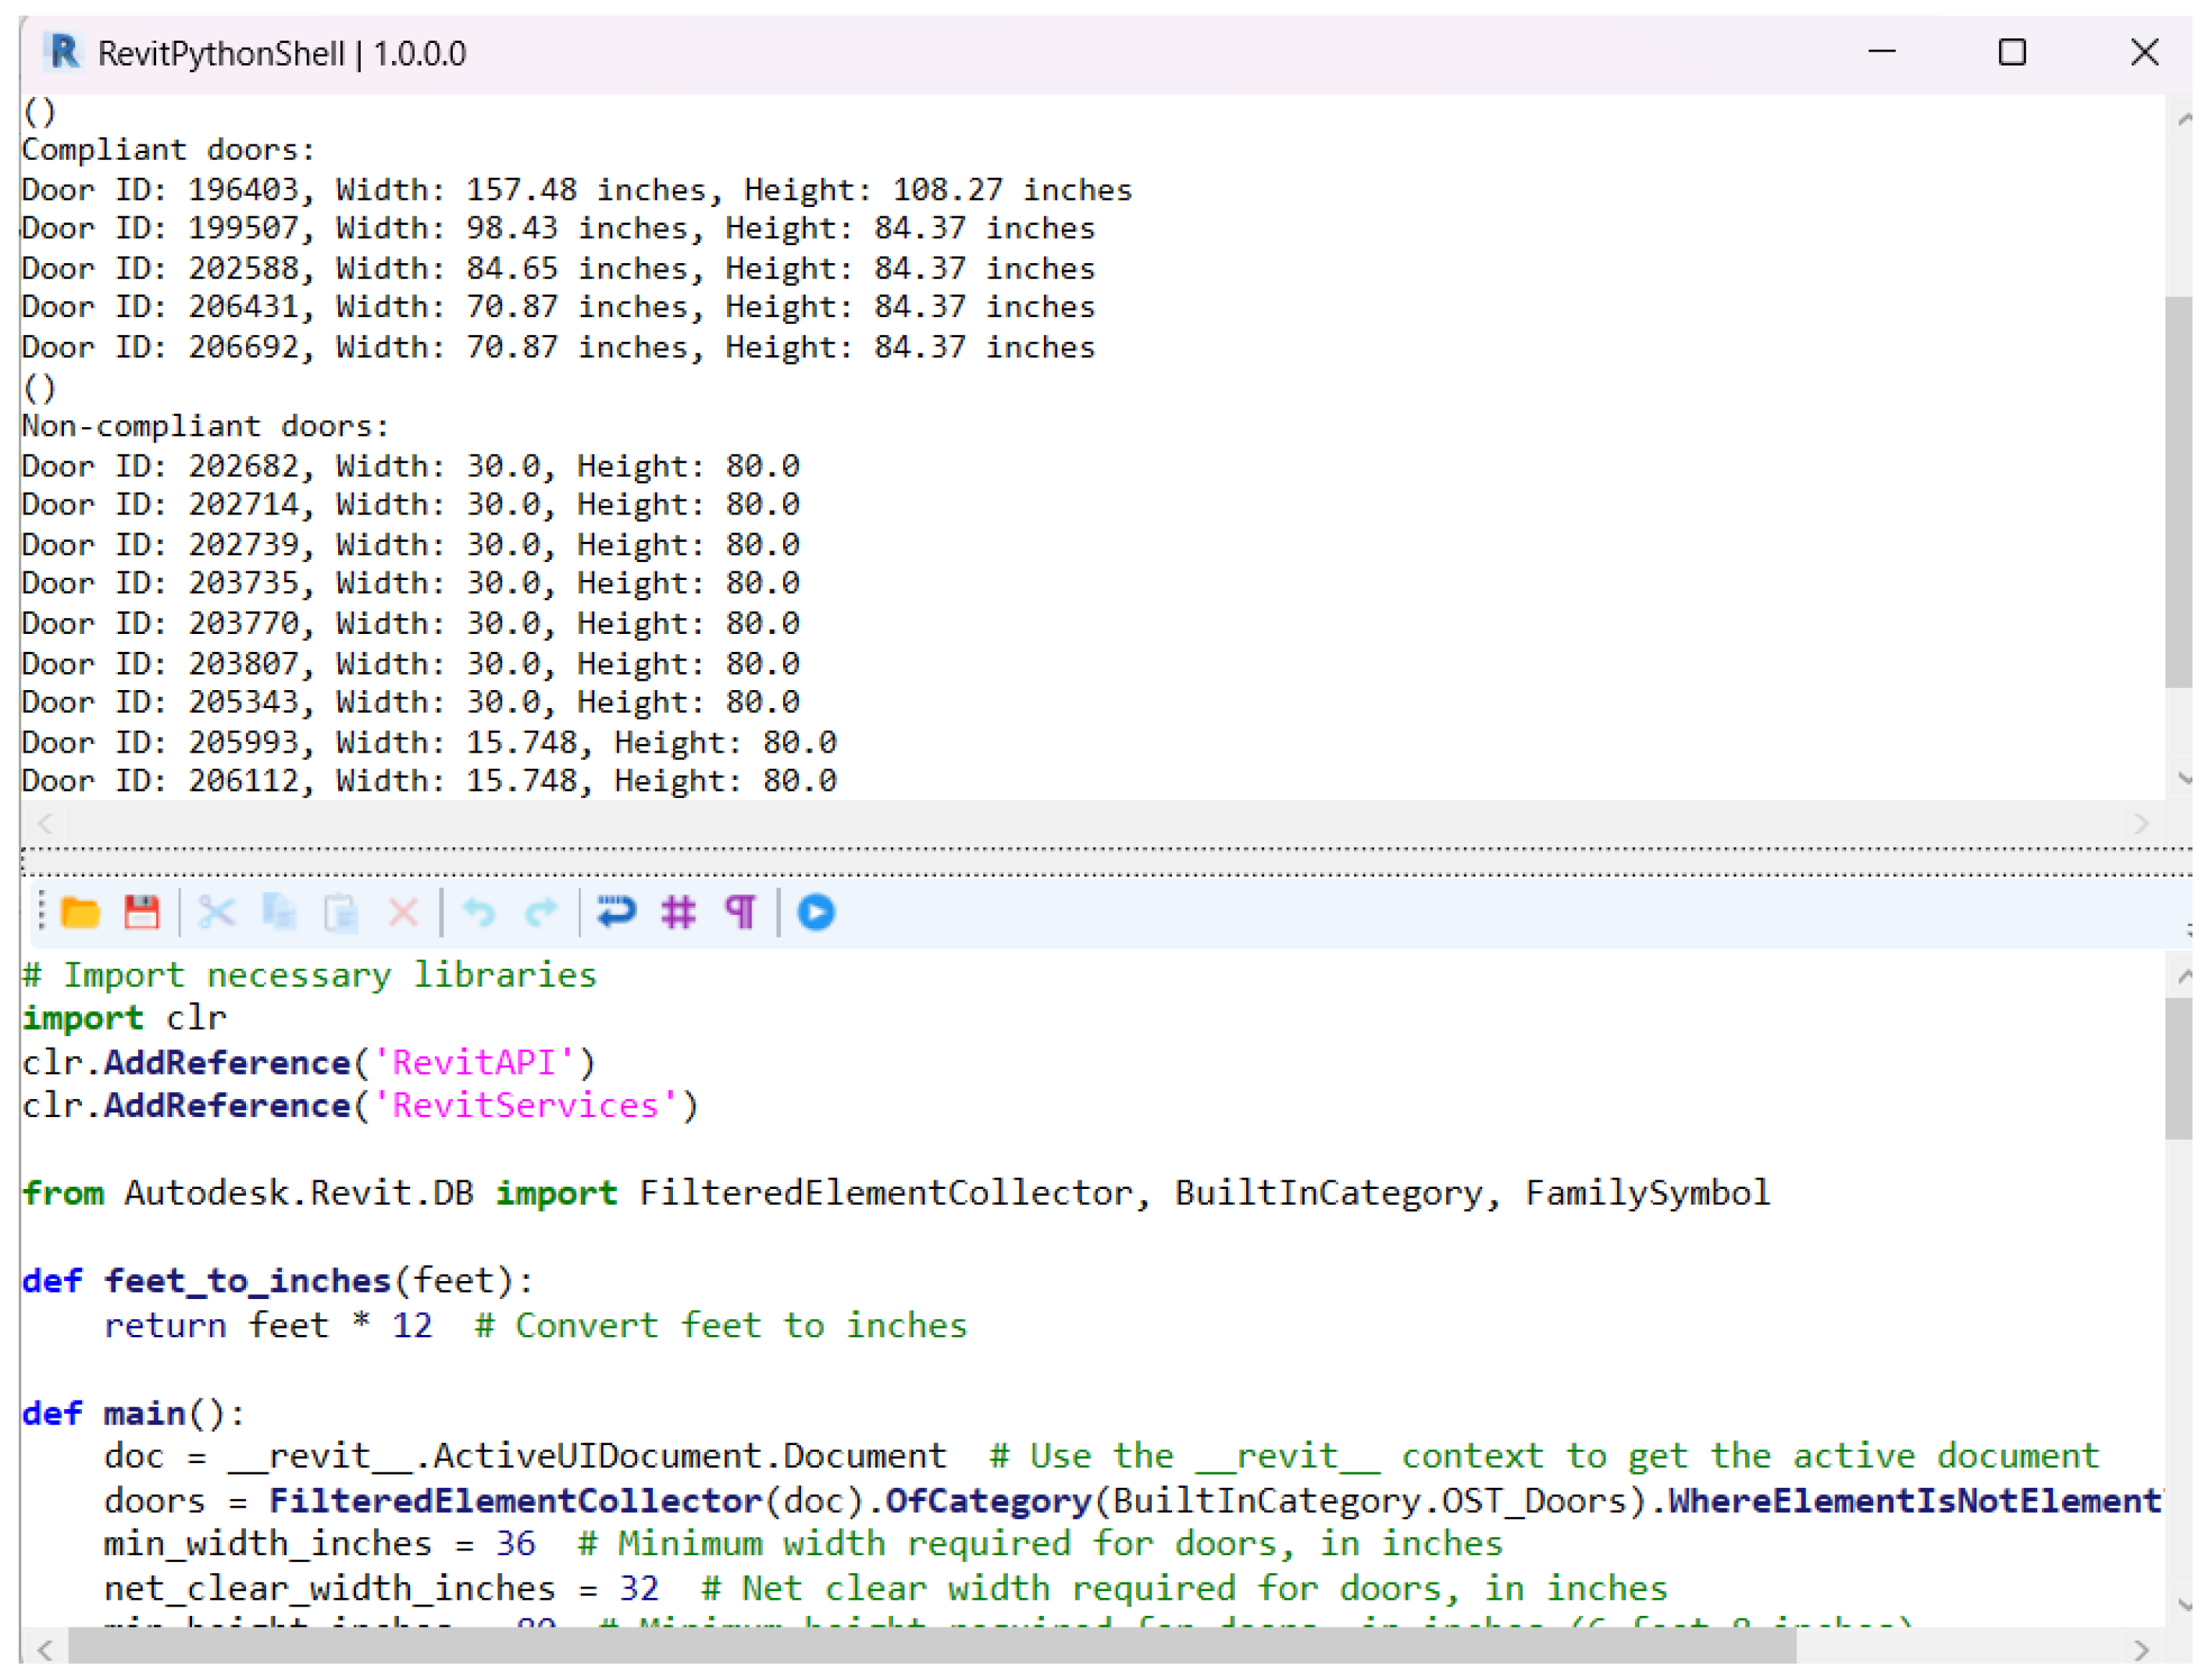Viewport: 2205px width, 1680px height.
Task: Click code editor vertical scroll-up arrow
Action: (x=2185, y=977)
